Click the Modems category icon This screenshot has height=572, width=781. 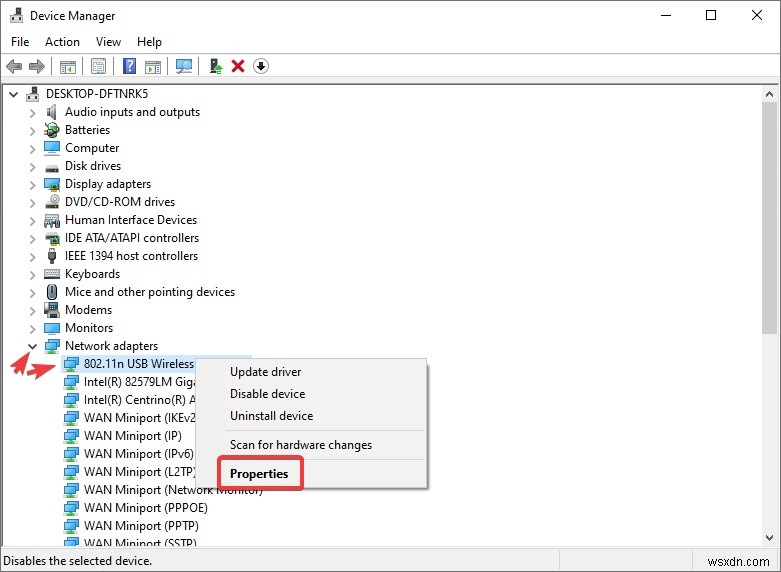coord(52,310)
